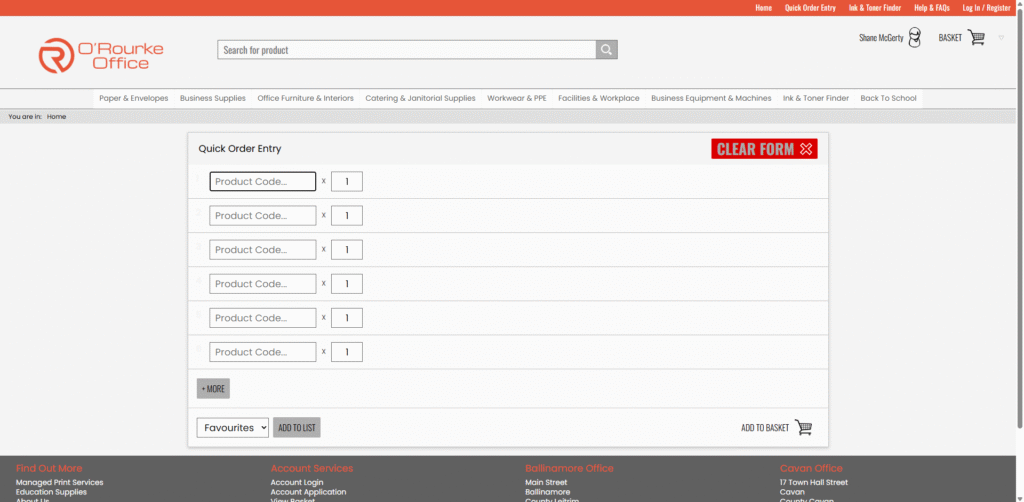Click the faint heart icon beside basket
The image size is (1024, 502).
pos(1002,38)
